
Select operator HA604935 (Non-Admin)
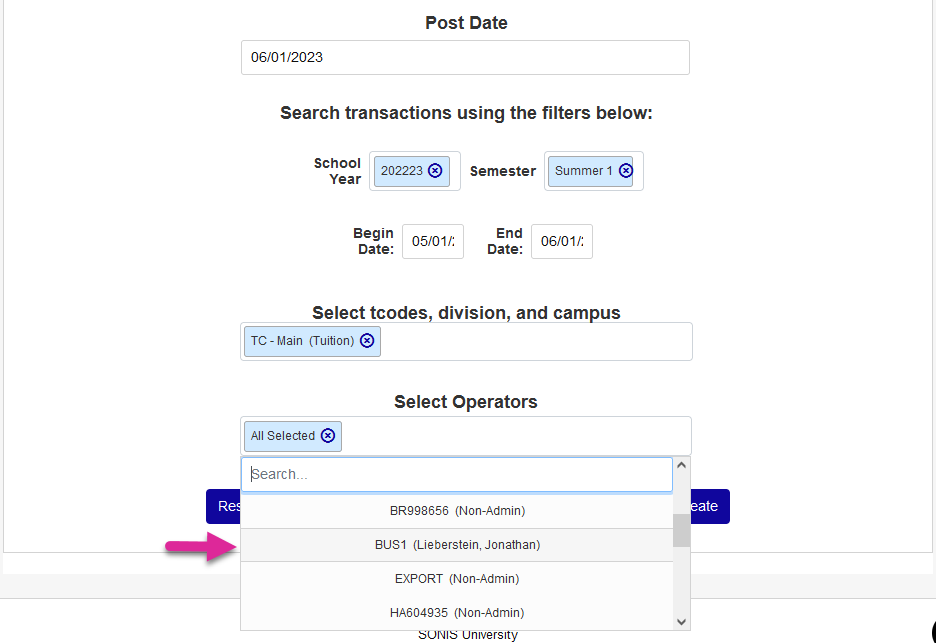click(457, 613)
